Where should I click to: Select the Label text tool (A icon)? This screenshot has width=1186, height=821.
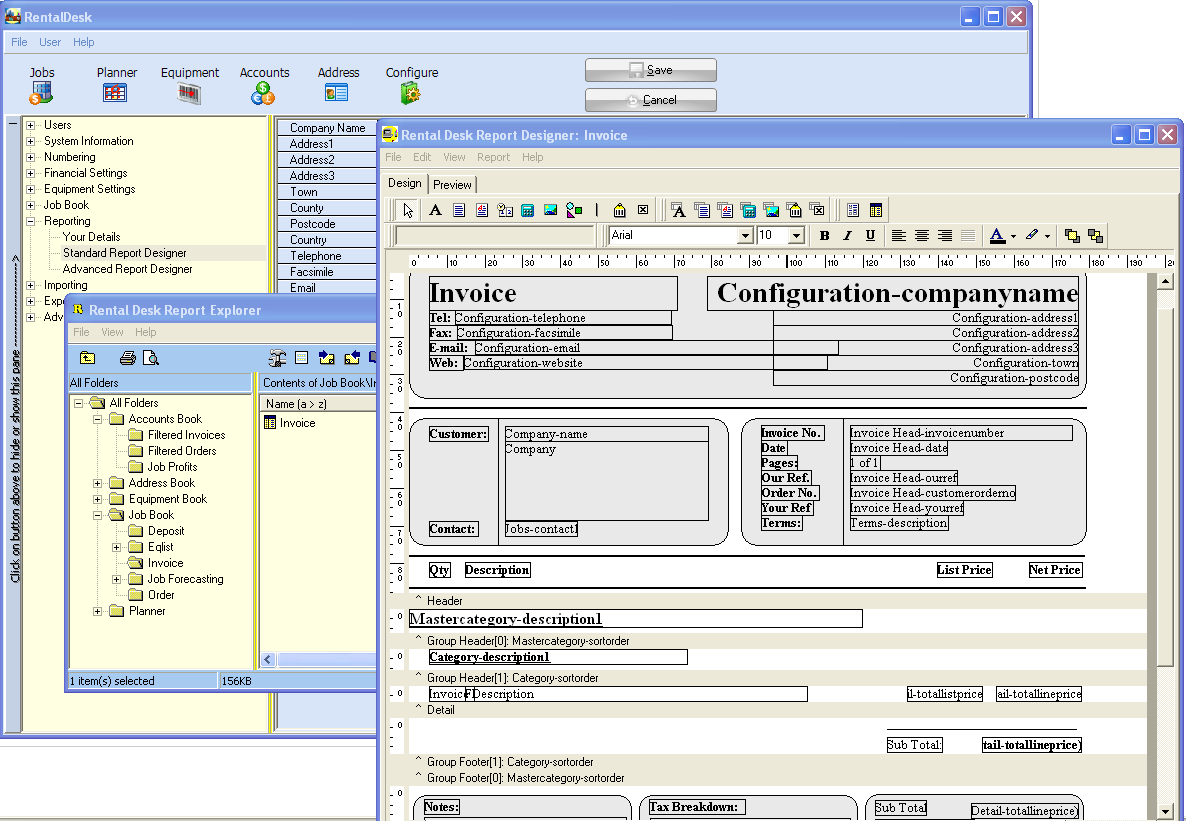[435, 210]
